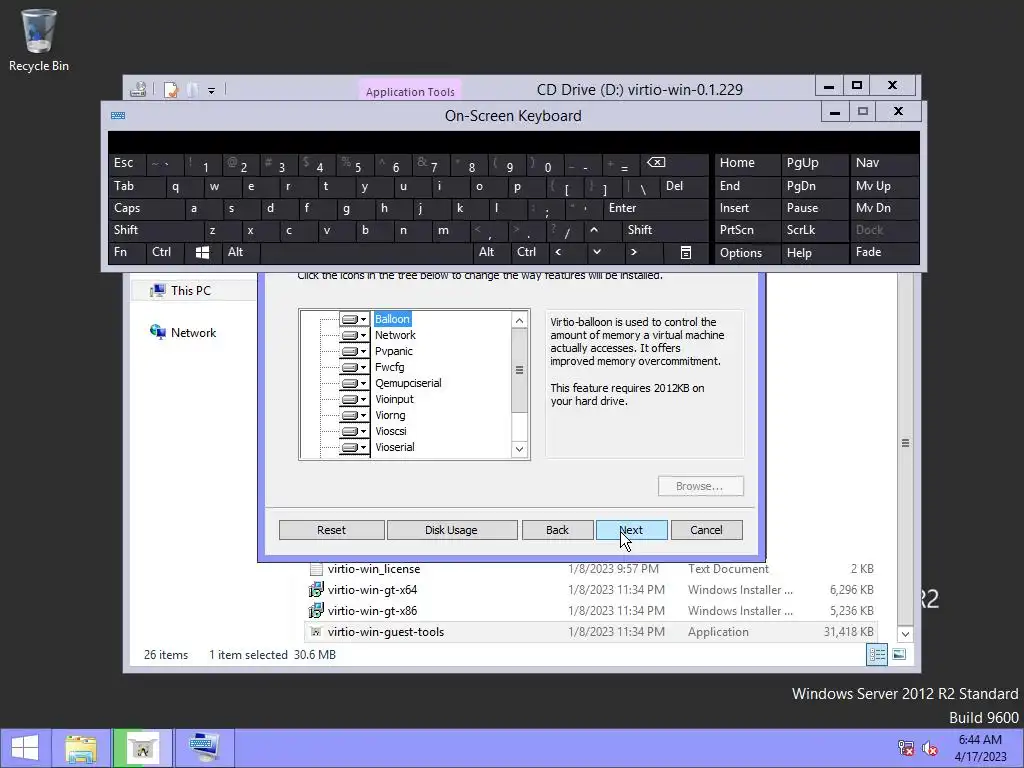Toggle the left Alt key on keyboard

pyautogui.click(x=240, y=253)
